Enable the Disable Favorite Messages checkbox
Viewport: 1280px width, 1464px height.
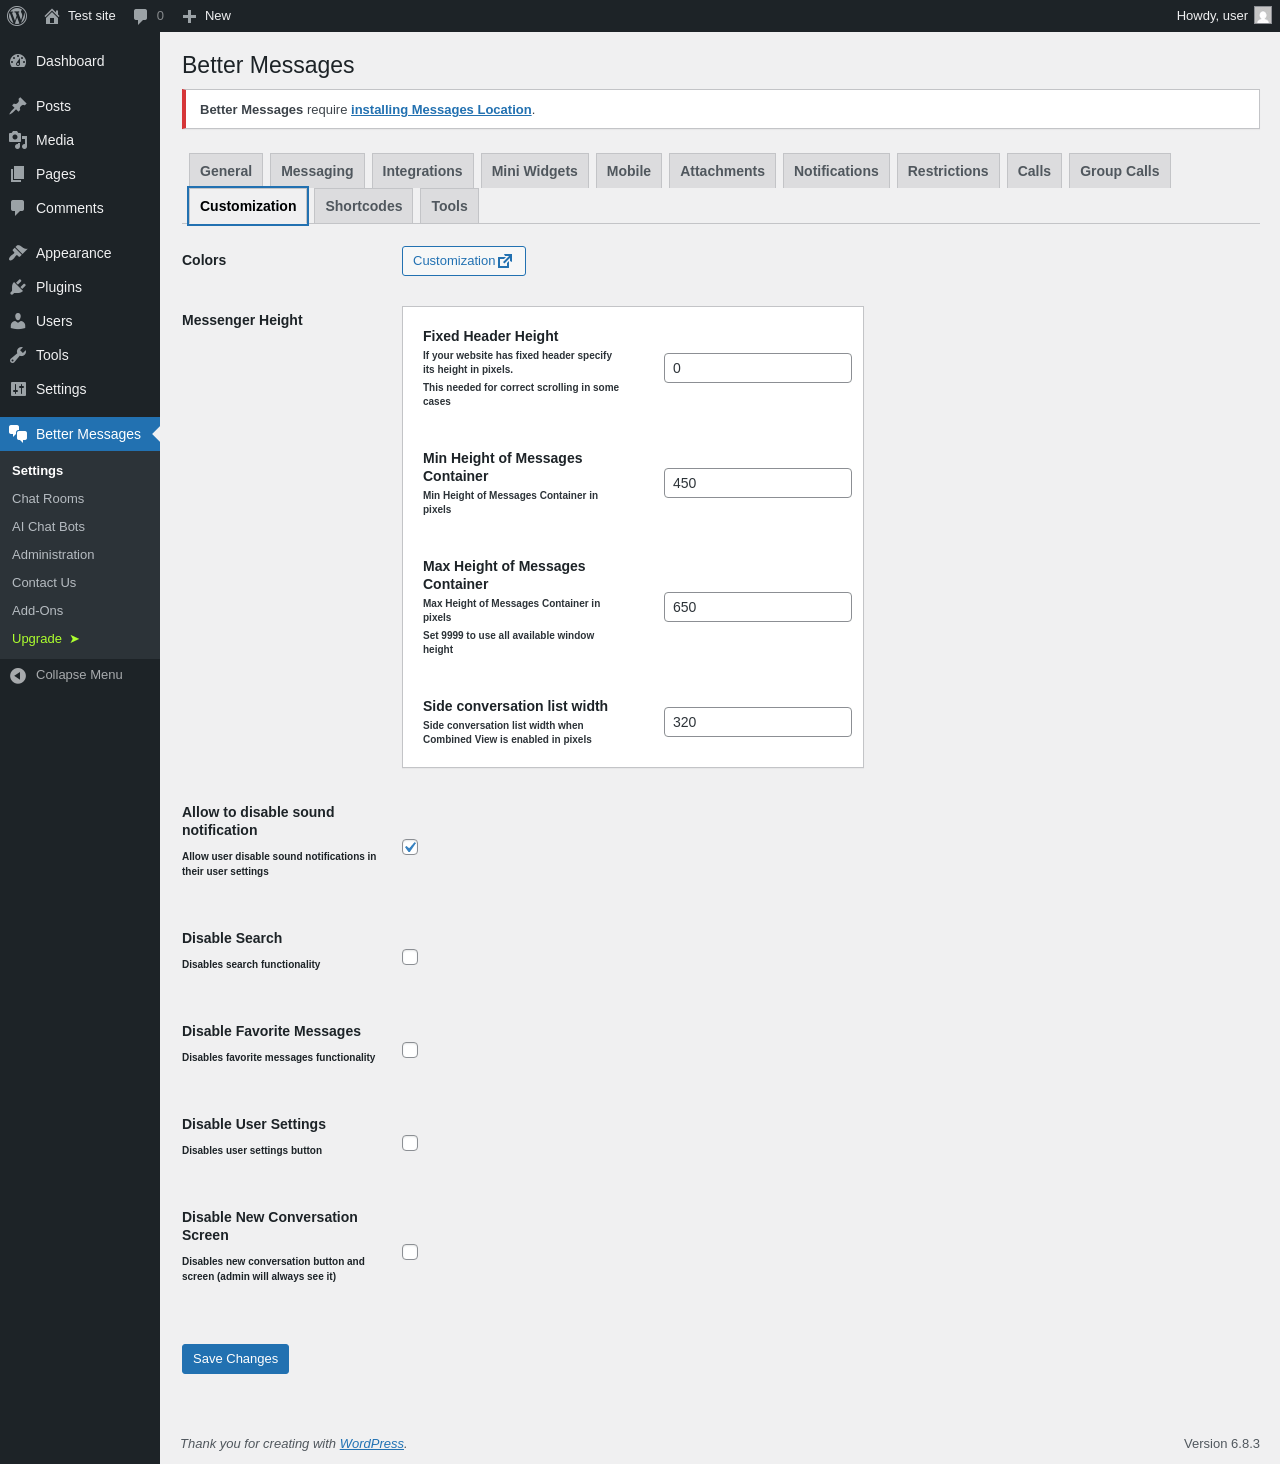point(410,1050)
